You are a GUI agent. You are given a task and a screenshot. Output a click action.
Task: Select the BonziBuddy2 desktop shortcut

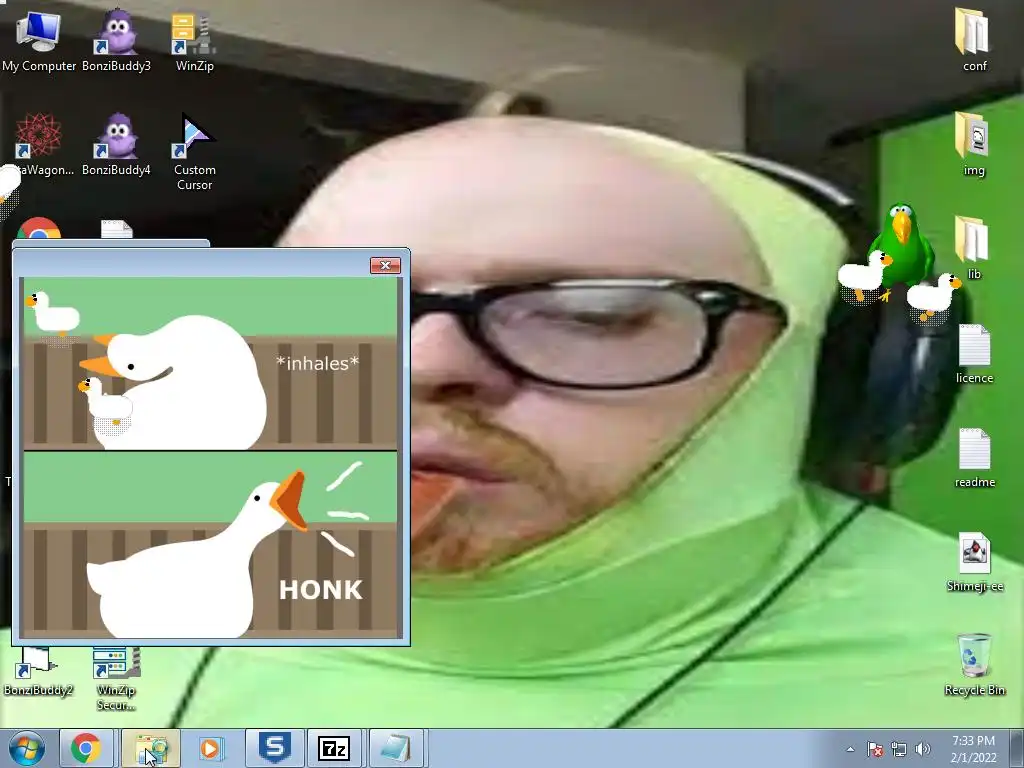click(38, 673)
